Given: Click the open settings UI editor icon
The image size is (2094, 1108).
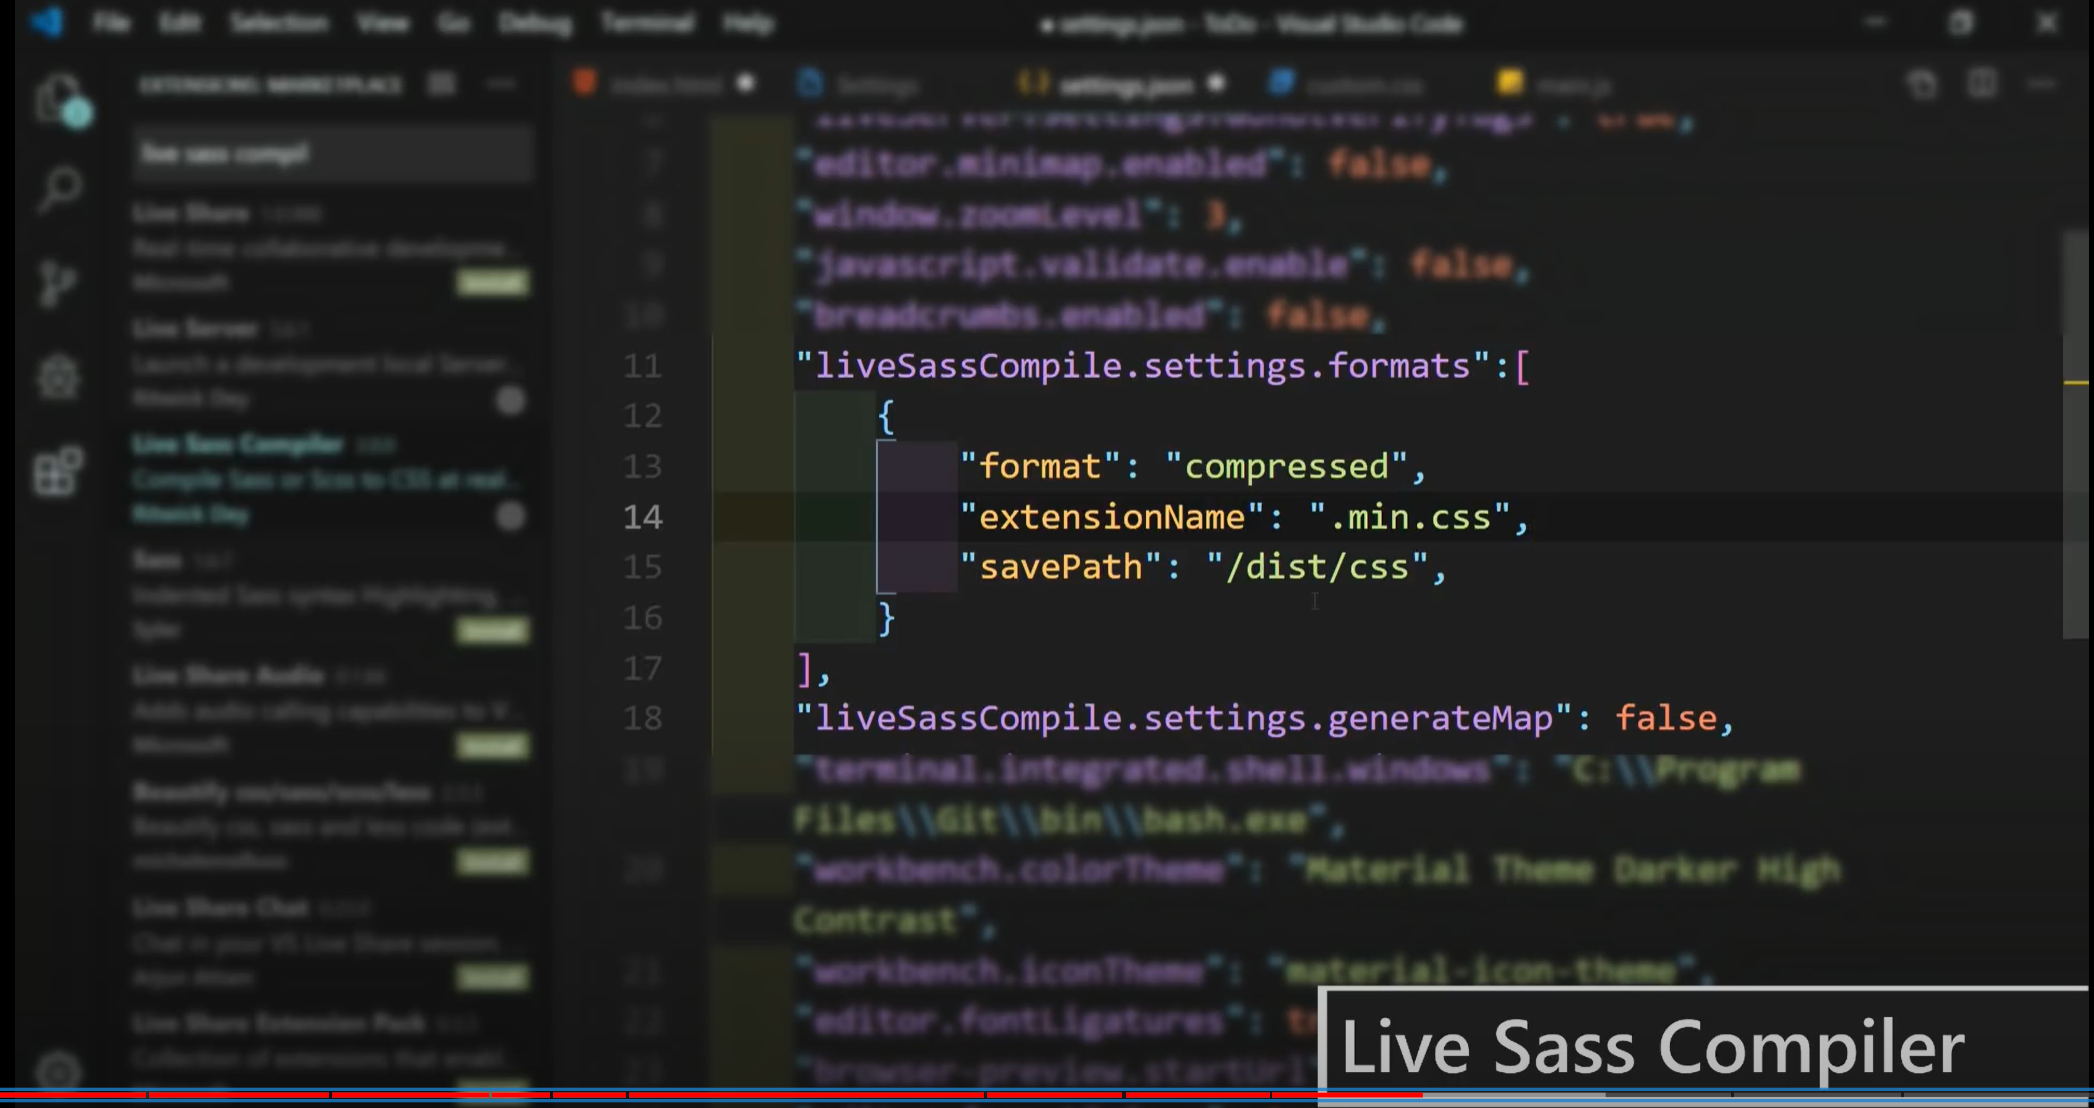Looking at the screenshot, I should 1921,84.
